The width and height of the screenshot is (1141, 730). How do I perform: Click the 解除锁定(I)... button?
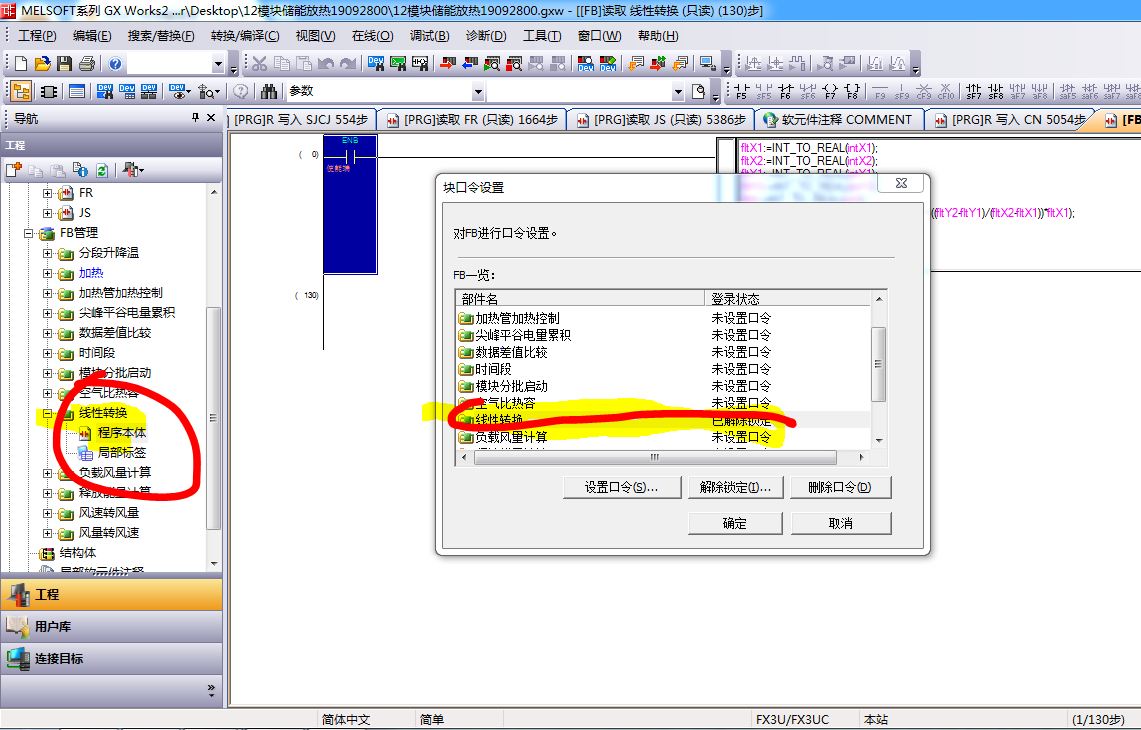point(735,488)
